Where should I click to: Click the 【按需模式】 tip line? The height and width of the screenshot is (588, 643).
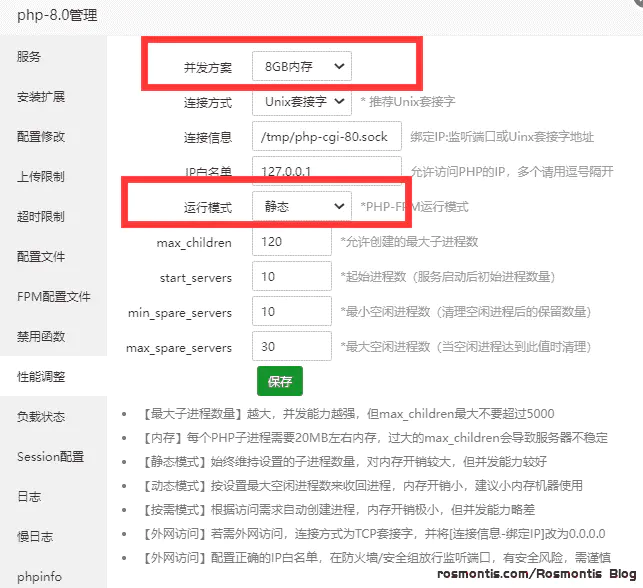338,510
